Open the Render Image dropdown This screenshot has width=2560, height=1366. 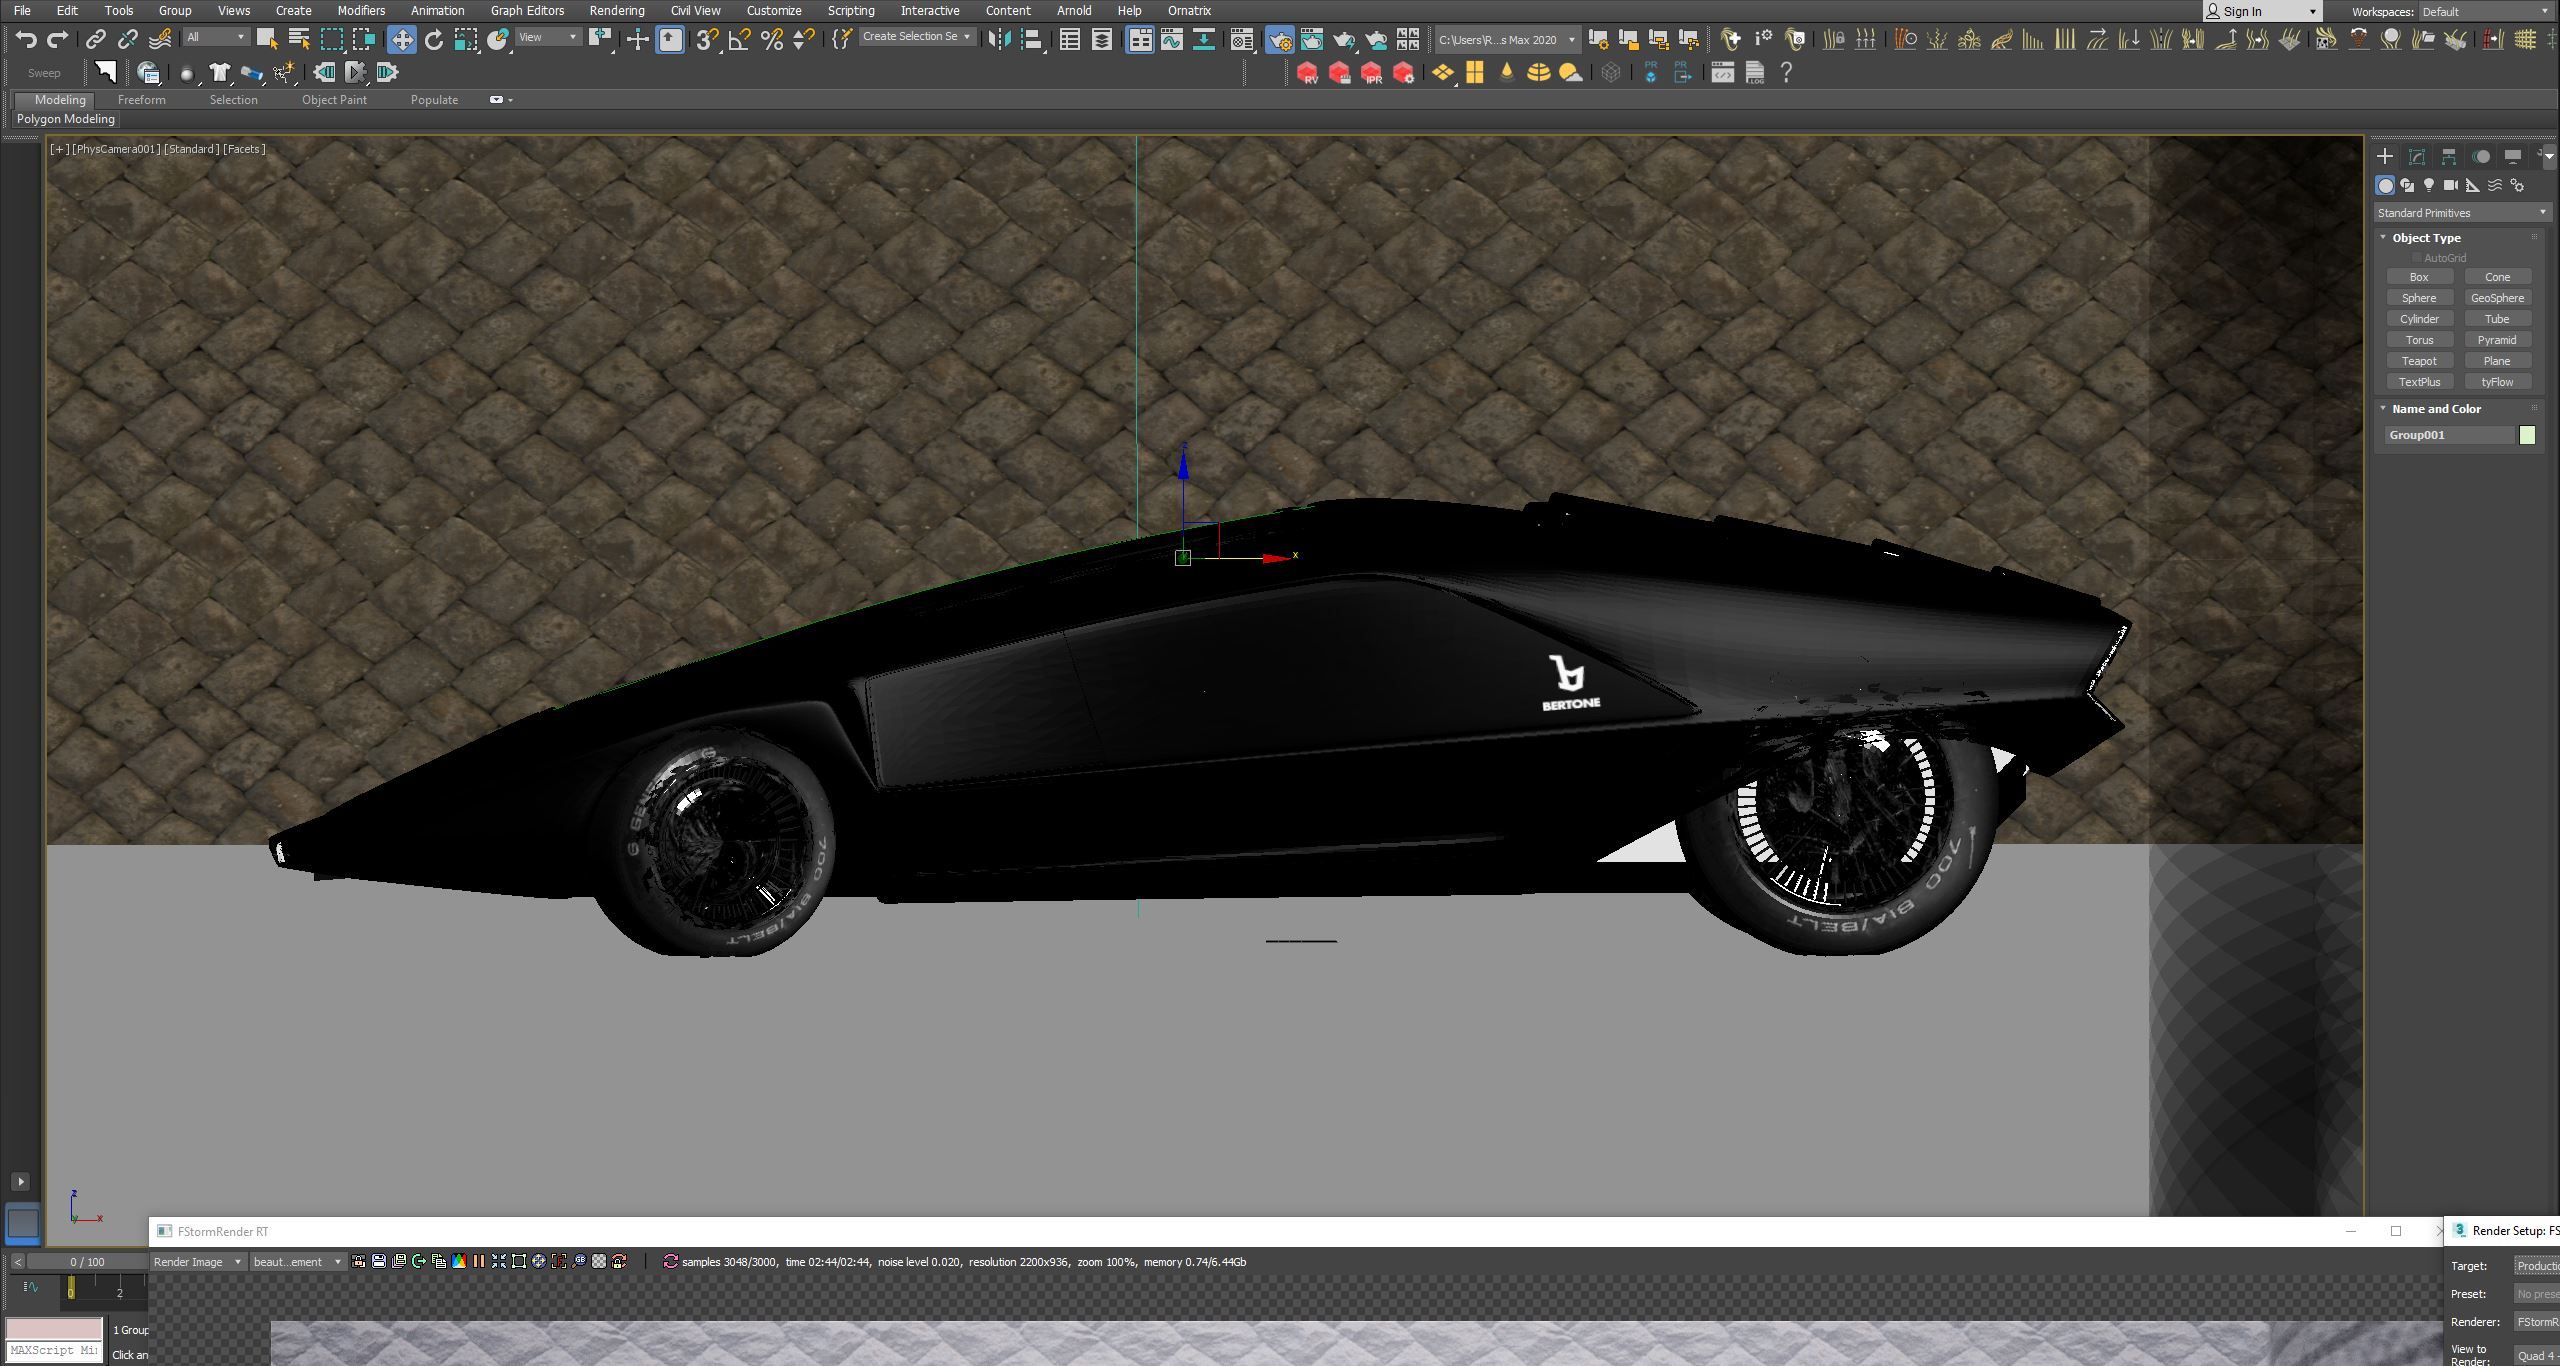197,1262
